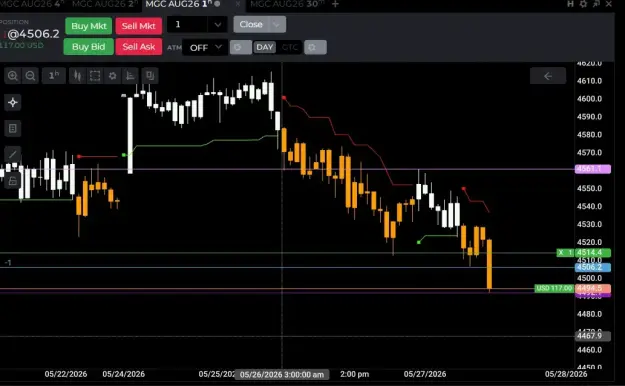Open the notes list sidebar icon
This screenshot has width=625, height=386.
(x=13, y=128)
